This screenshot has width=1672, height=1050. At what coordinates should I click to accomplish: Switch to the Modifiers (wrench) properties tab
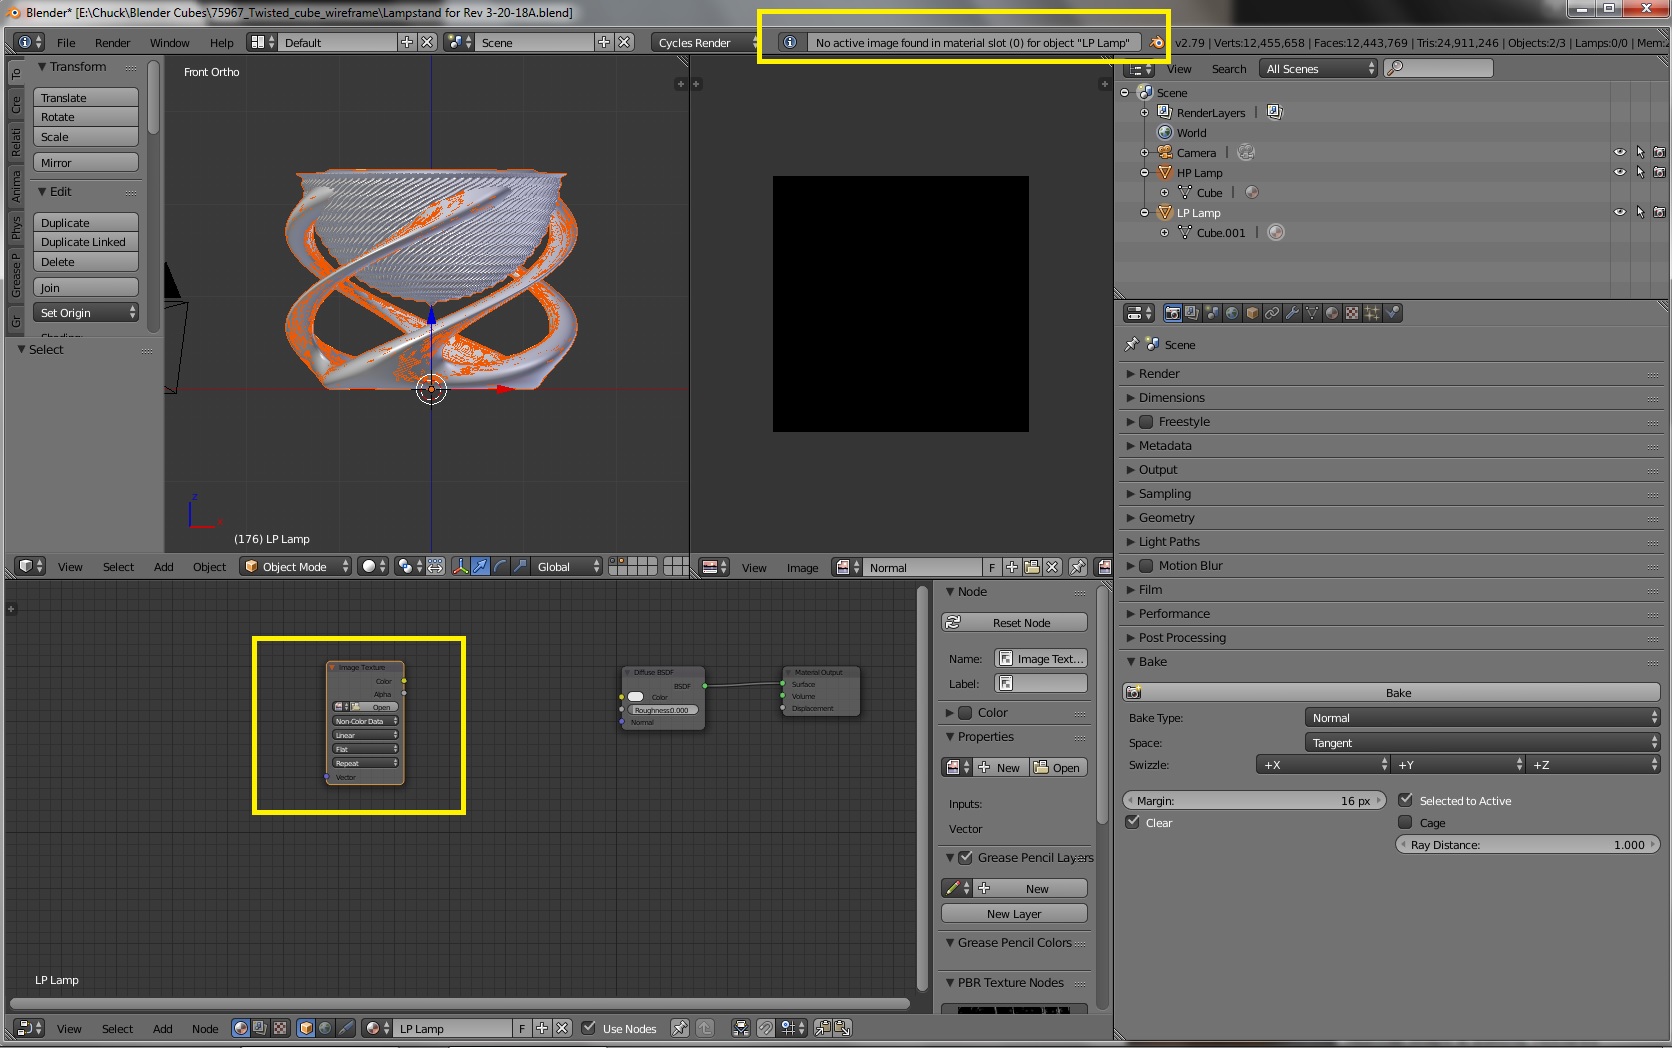(x=1293, y=313)
